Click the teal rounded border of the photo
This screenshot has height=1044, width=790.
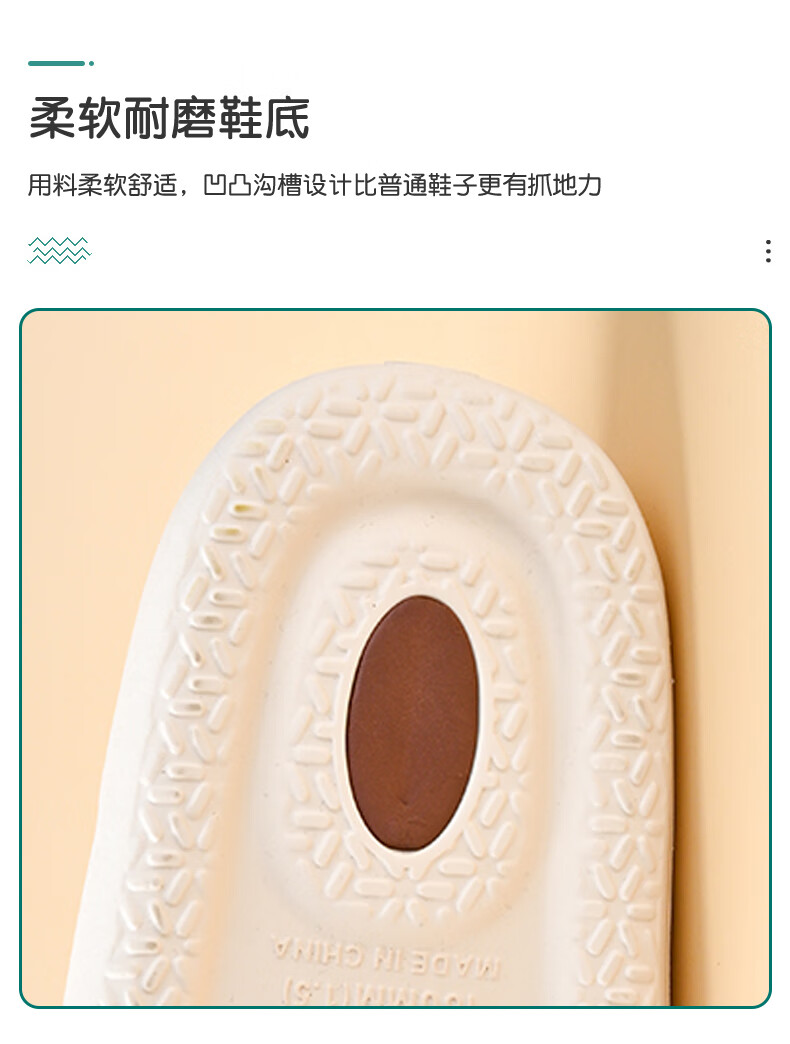pyautogui.click(x=395, y=310)
